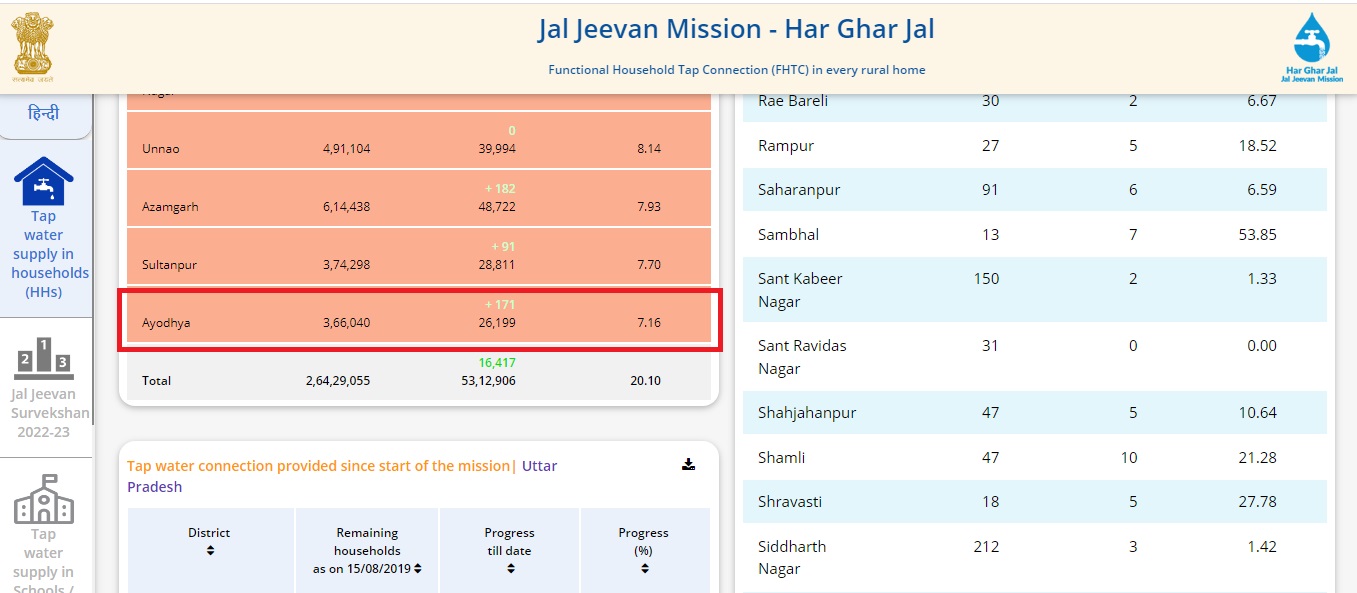Select the Shravasti row in the right table
Image resolution: width=1357 pixels, height=593 pixels.
[x=1035, y=501]
